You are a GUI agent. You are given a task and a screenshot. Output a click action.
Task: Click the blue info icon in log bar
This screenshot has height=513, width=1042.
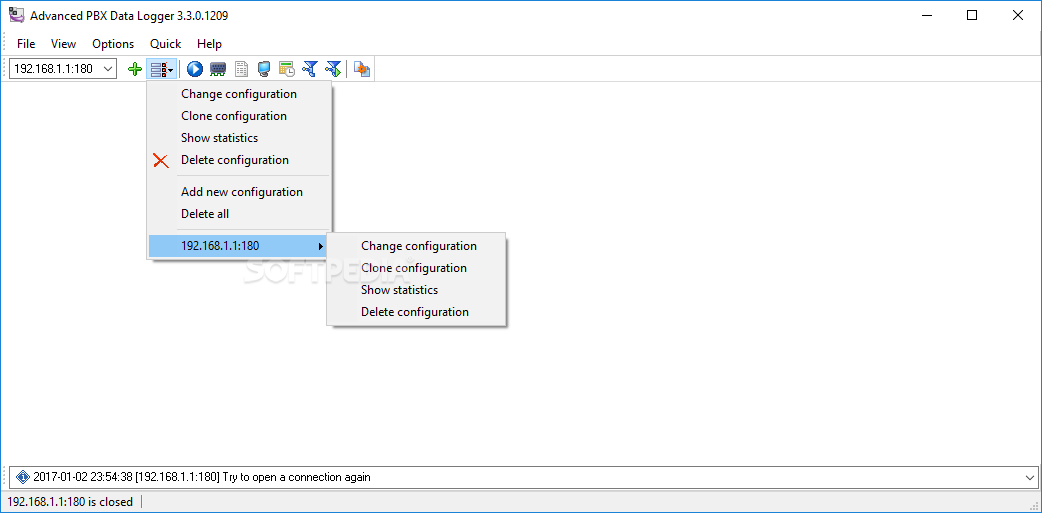point(23,476)
